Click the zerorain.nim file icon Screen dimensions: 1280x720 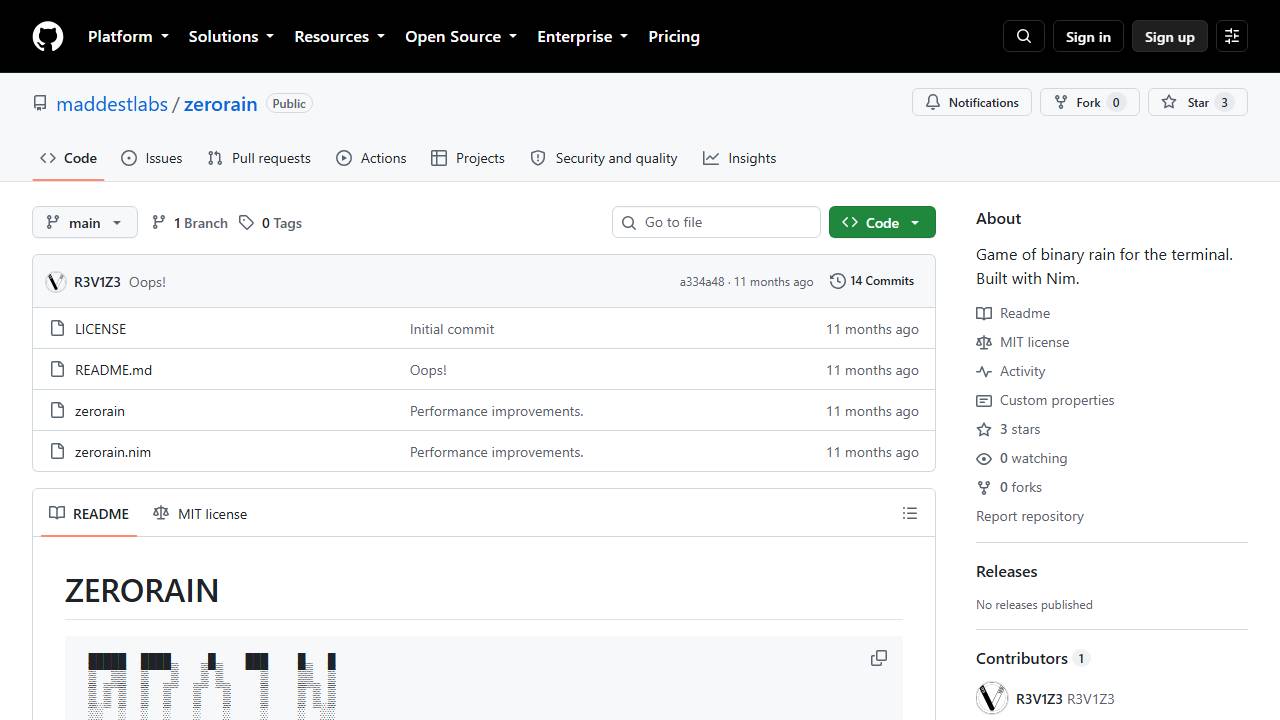point(57,452)
